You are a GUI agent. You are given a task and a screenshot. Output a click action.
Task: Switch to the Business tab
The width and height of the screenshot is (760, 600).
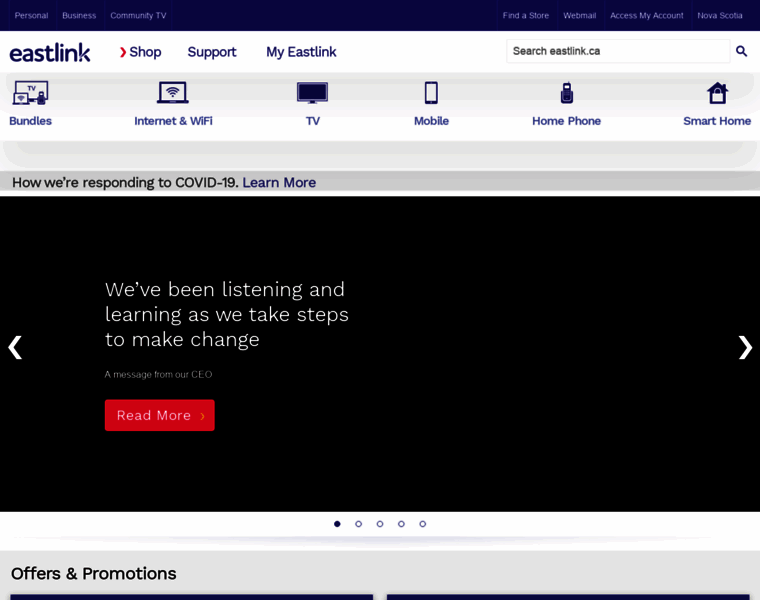79,16
